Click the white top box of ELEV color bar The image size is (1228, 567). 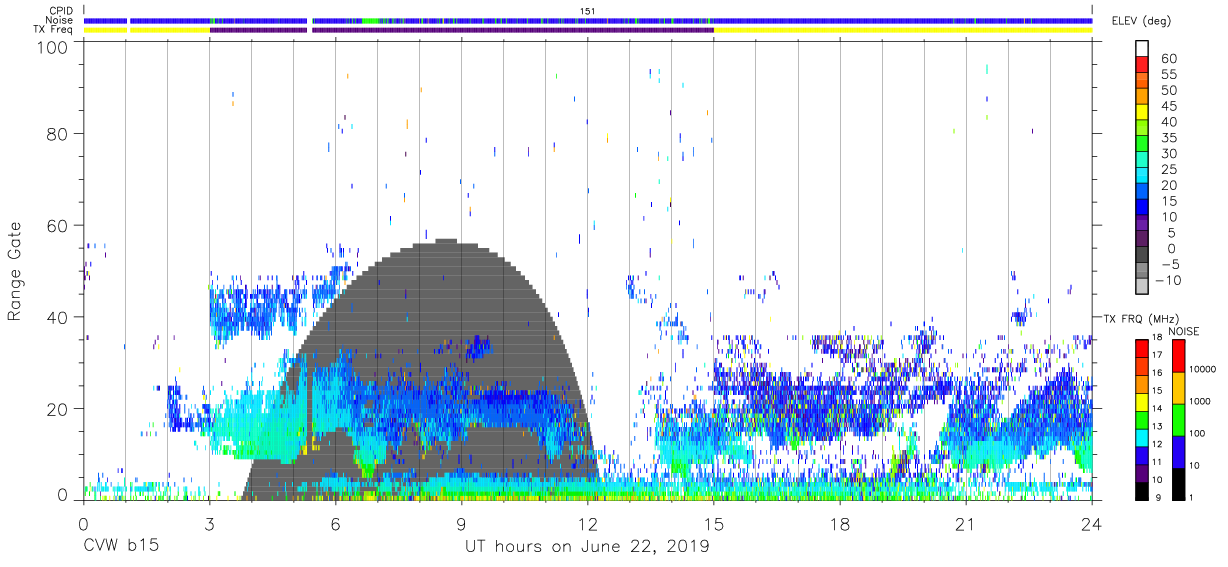(x=1141, y=49)
